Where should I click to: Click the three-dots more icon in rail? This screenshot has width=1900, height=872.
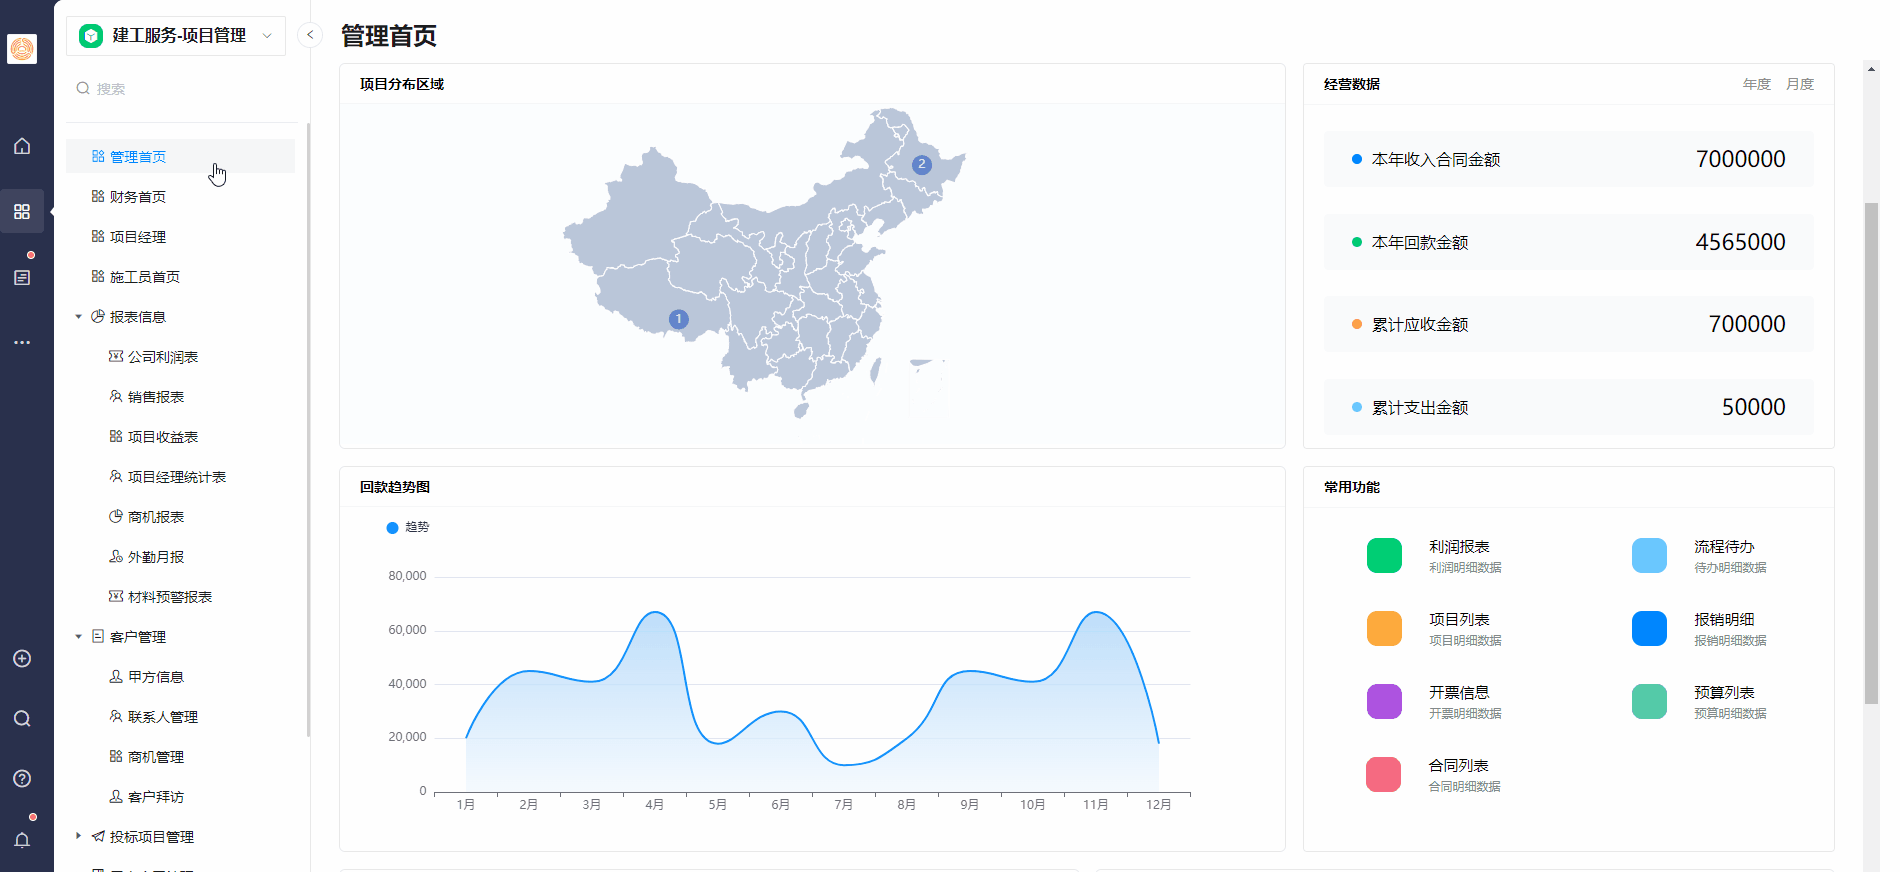click(22, 342)
